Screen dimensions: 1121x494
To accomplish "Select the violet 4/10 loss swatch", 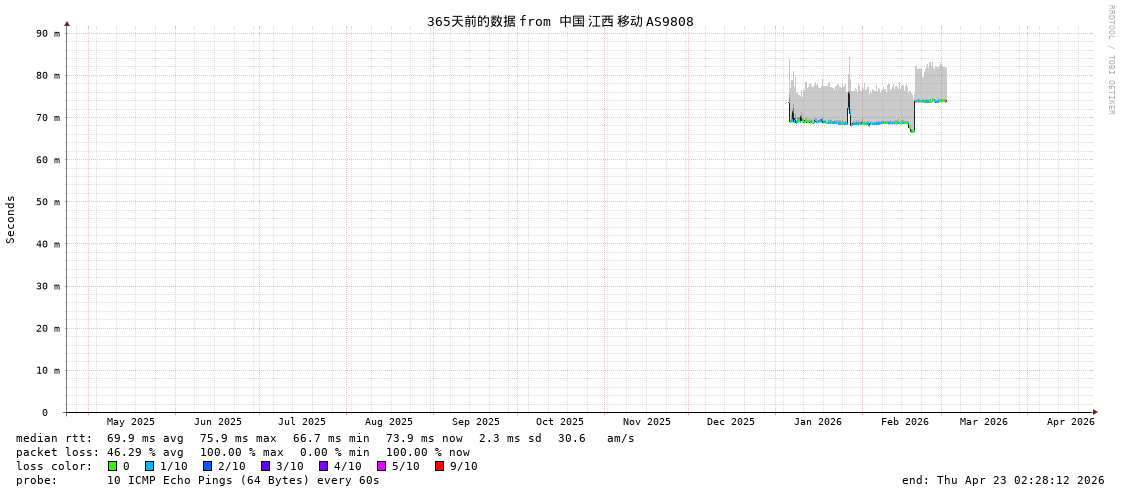I will tap(324, 466).
